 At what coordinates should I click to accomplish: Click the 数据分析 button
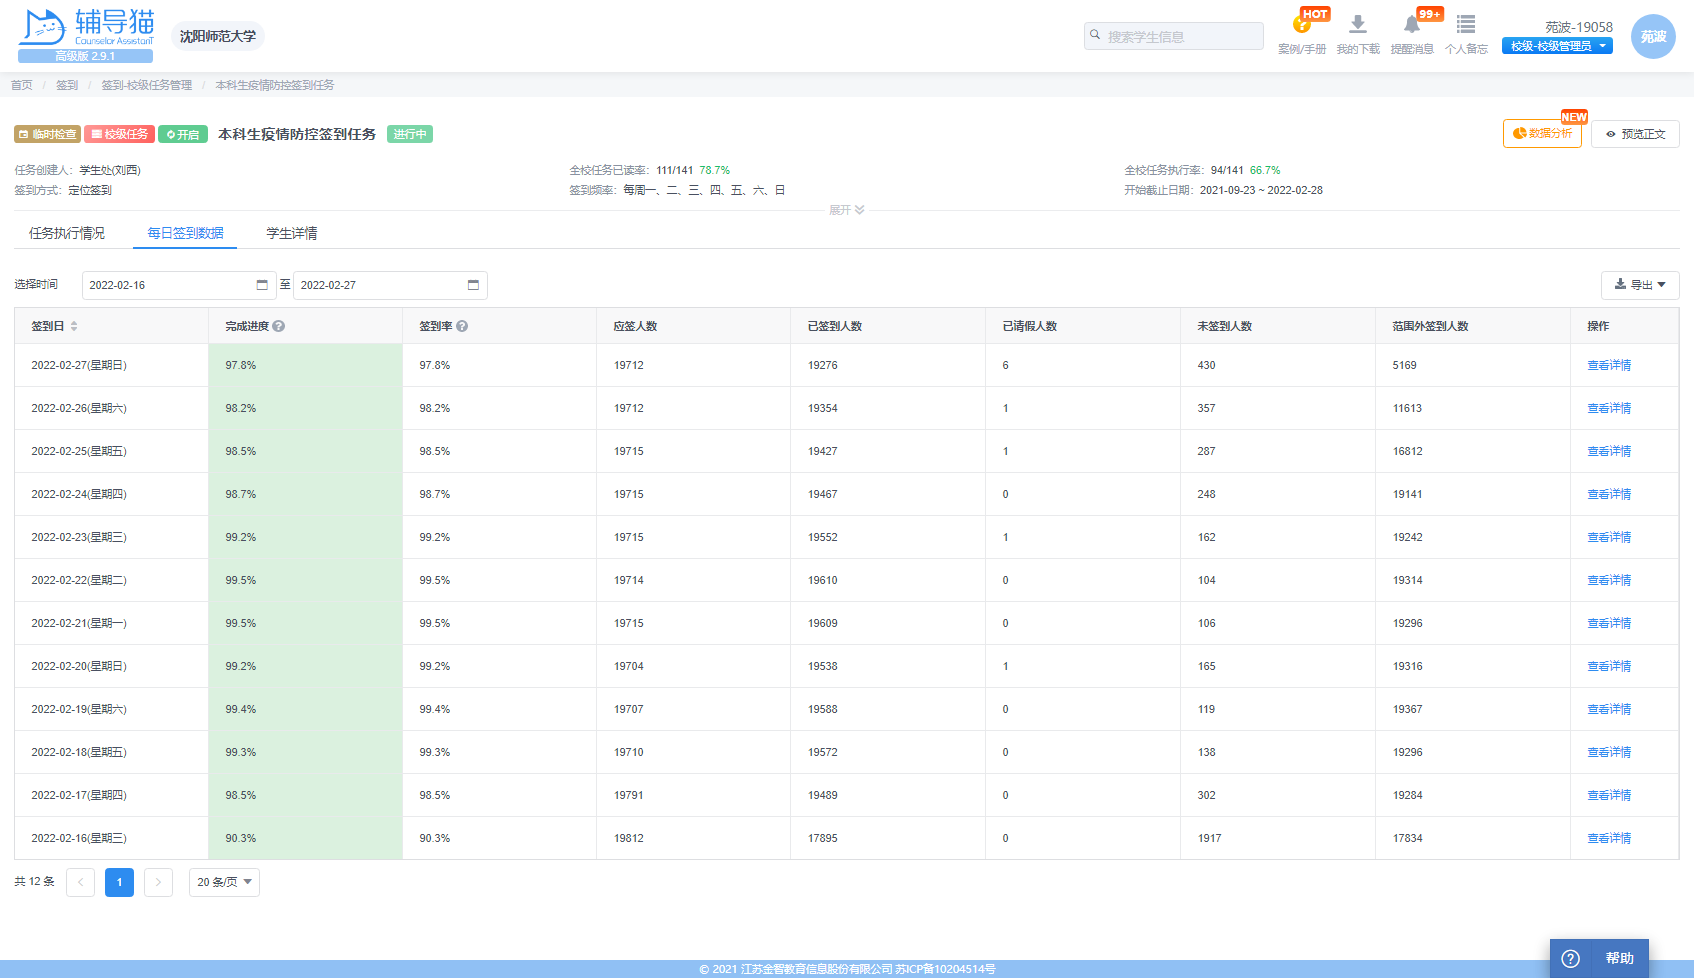pyautogui.click(x=1541, y=134)
